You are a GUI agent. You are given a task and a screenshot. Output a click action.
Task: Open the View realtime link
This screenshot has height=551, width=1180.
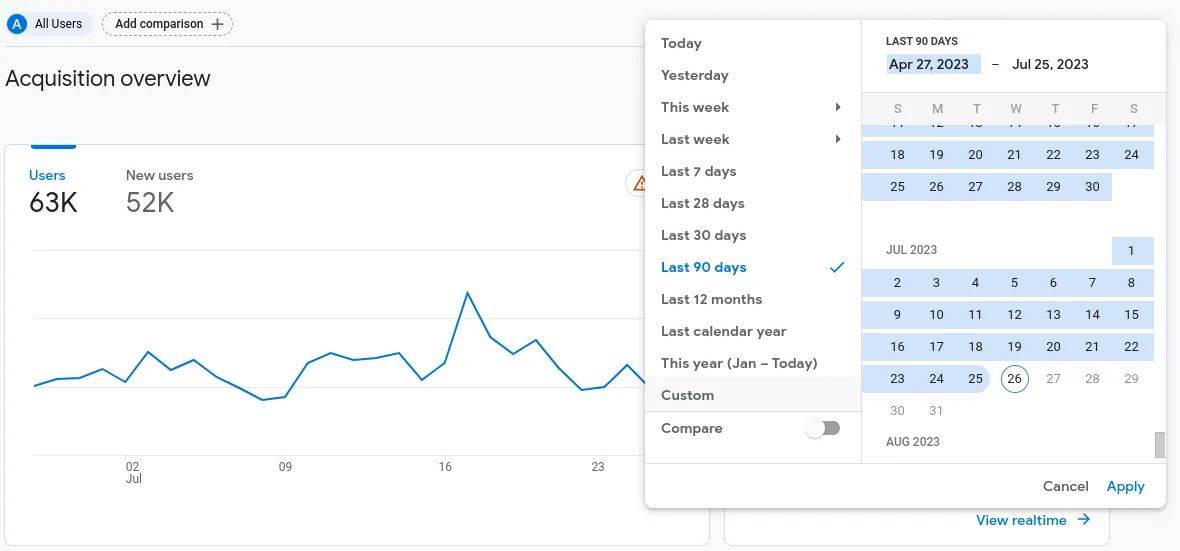point(1020,520)
